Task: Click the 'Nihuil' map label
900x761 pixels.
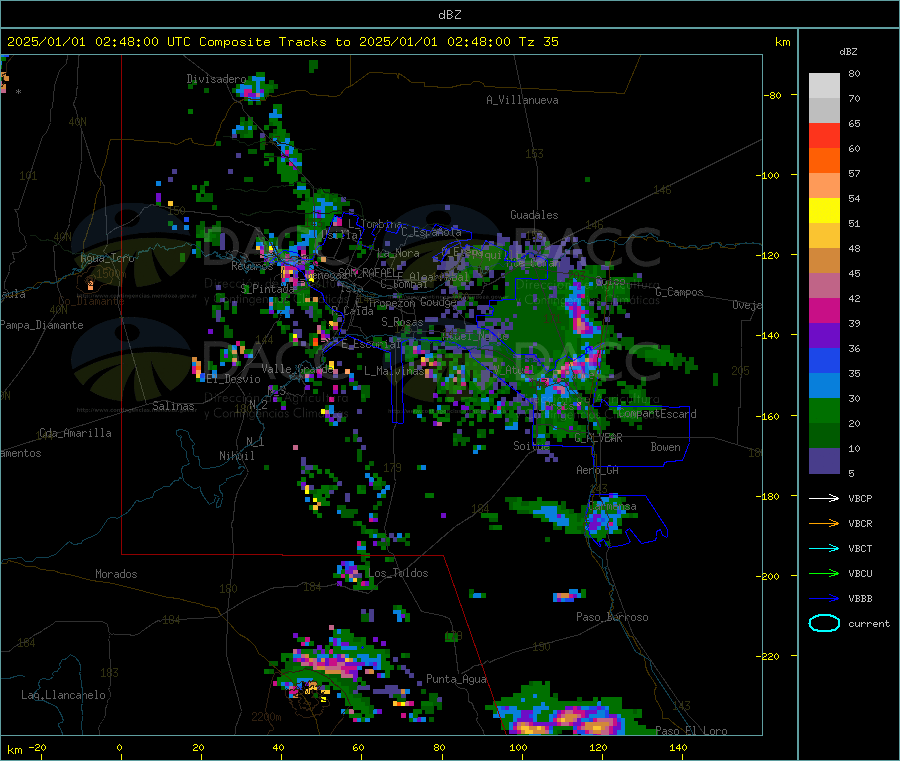Action: coord(236,456)
